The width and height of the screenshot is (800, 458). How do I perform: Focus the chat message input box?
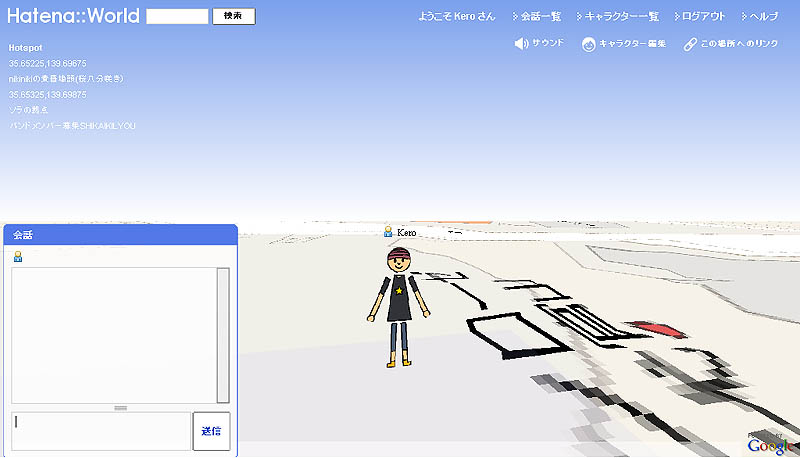(101, 431)
